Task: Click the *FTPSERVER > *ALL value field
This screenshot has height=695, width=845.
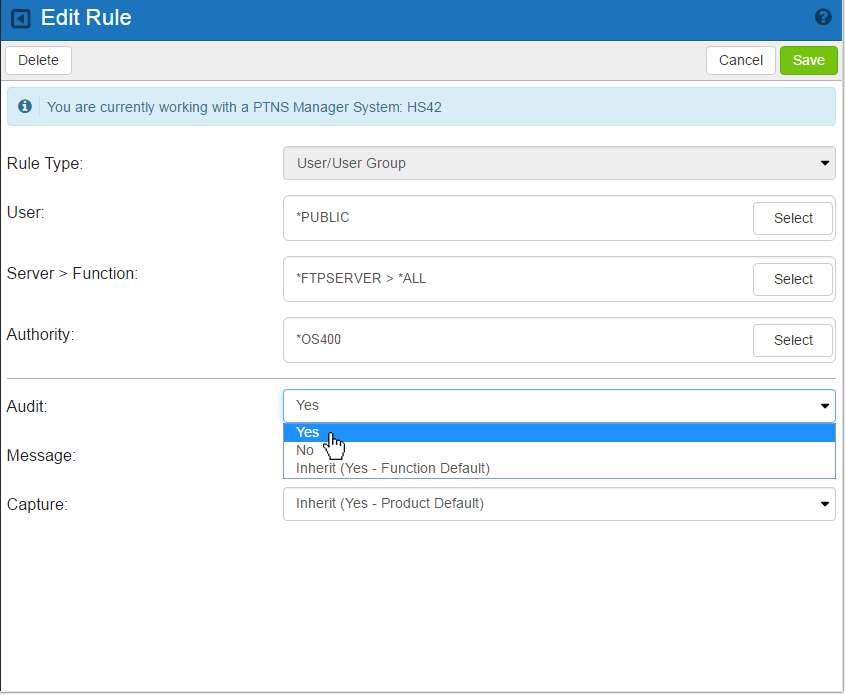Action: coord(500,279)
